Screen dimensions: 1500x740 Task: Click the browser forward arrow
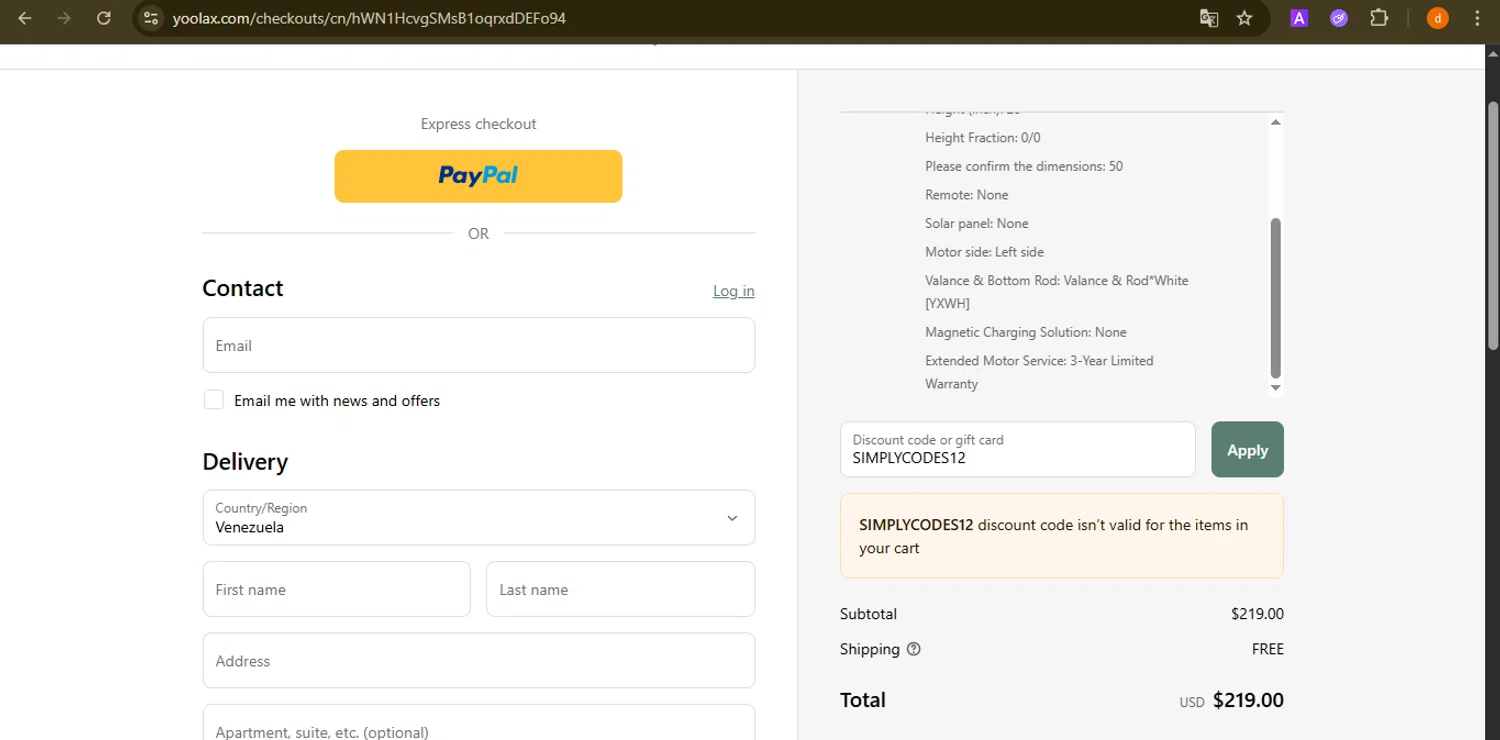64,18
